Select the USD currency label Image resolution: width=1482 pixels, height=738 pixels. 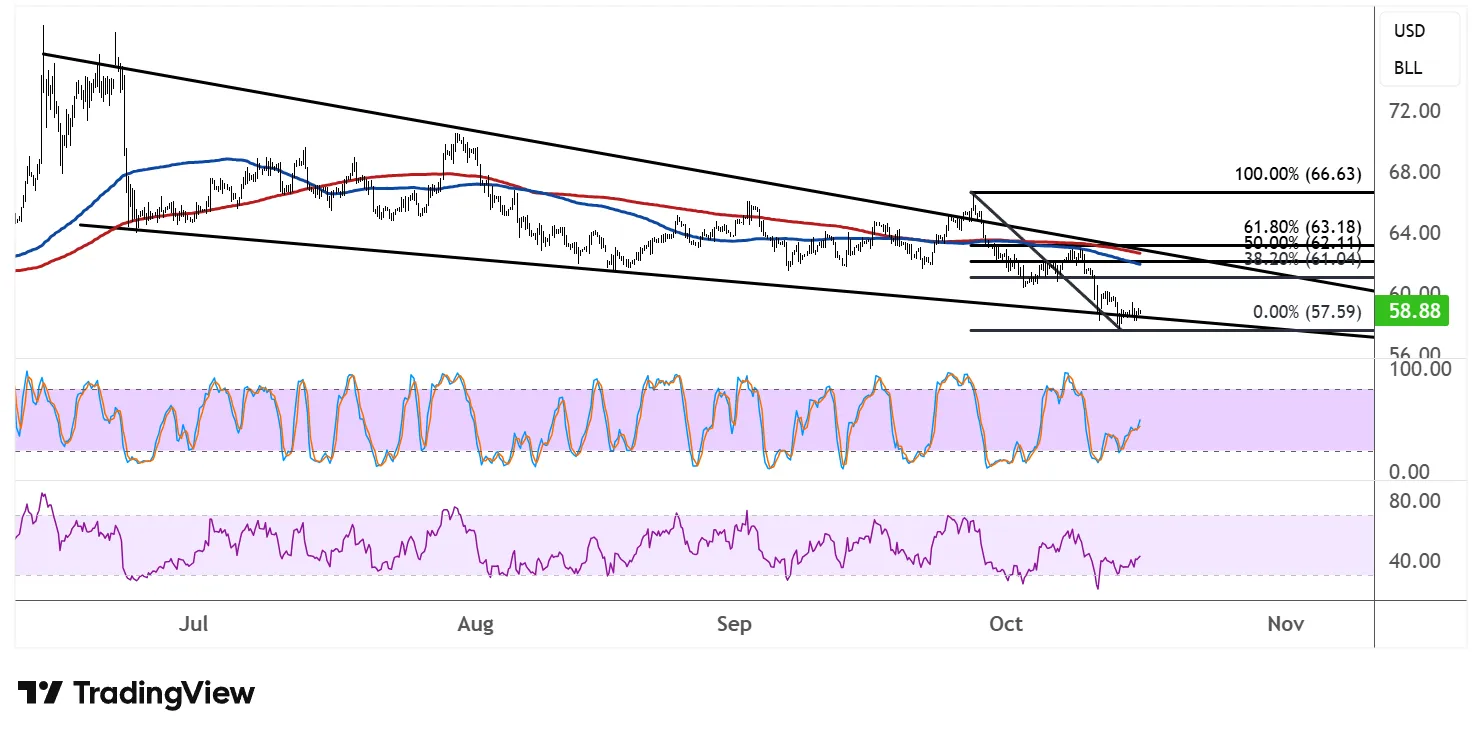pos(1410,30)
